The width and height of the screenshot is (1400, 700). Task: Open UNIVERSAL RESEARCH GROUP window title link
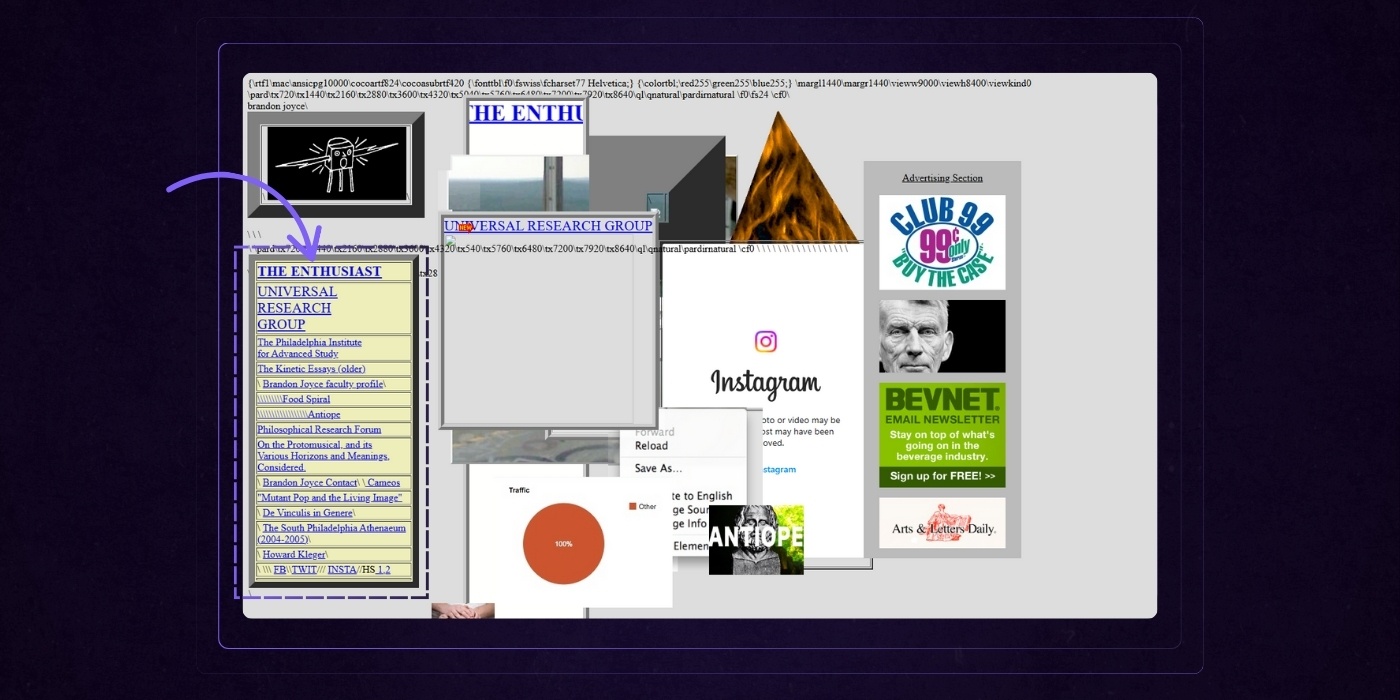coord(548,226)
